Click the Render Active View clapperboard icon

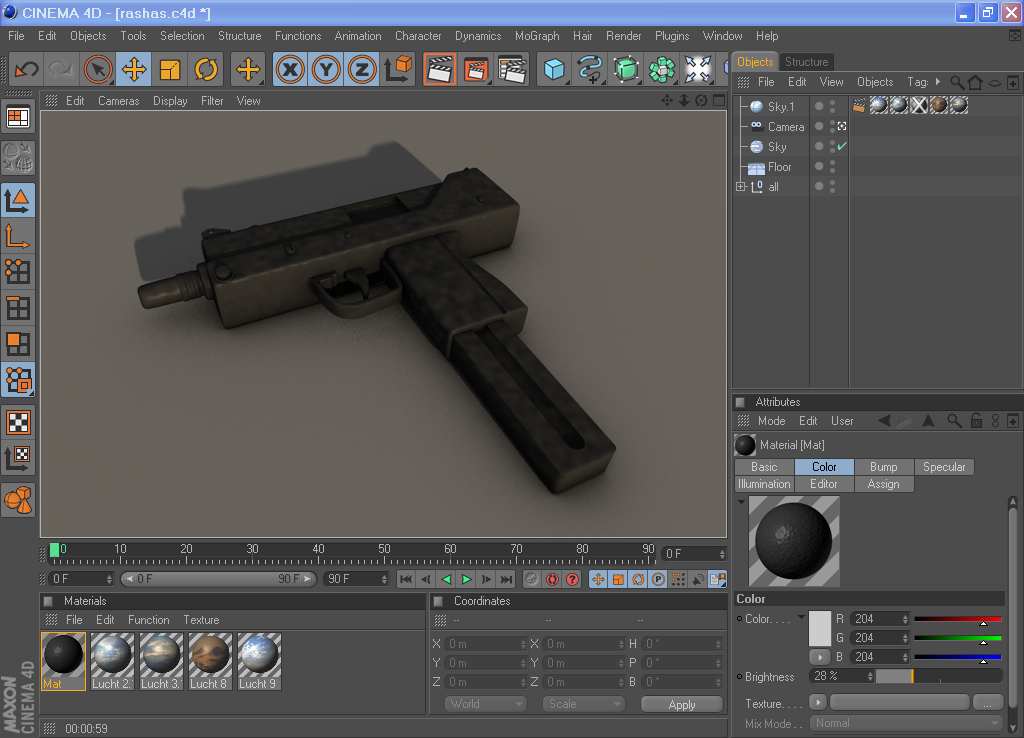click(440, 69)
